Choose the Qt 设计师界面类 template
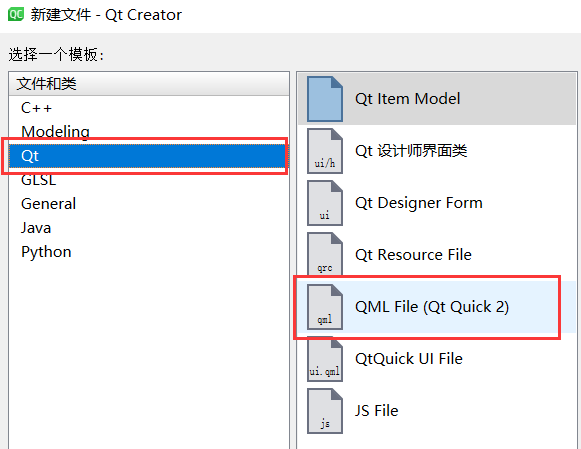This screenshot has width=581, height=449. (x=437, y=151)
